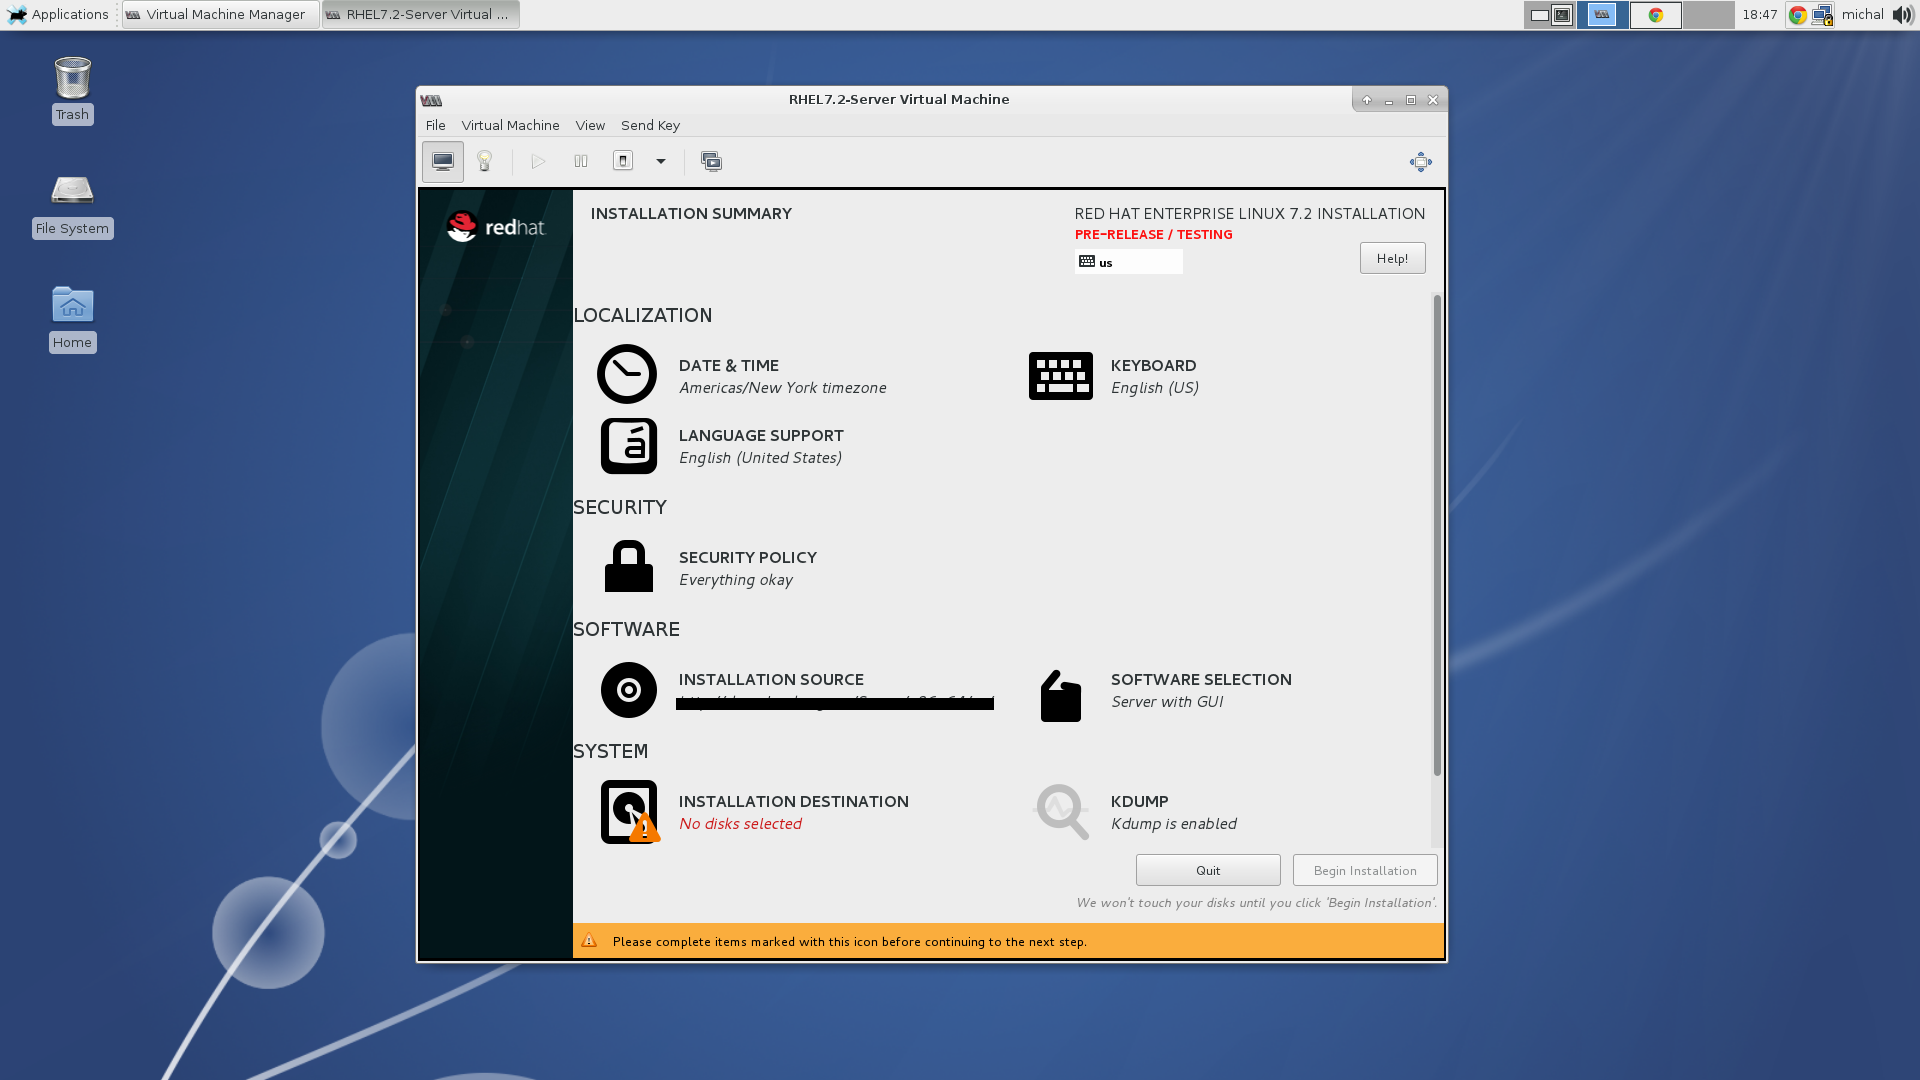Open Language Support icon
The width and height of the screenshot is (1920, 1080).
click(628, 446)
